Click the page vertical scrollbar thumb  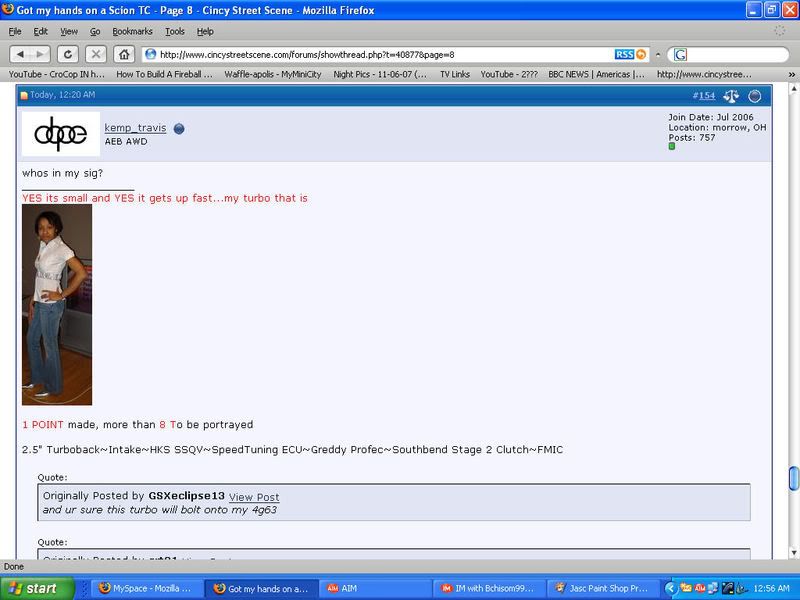[793, 478]
